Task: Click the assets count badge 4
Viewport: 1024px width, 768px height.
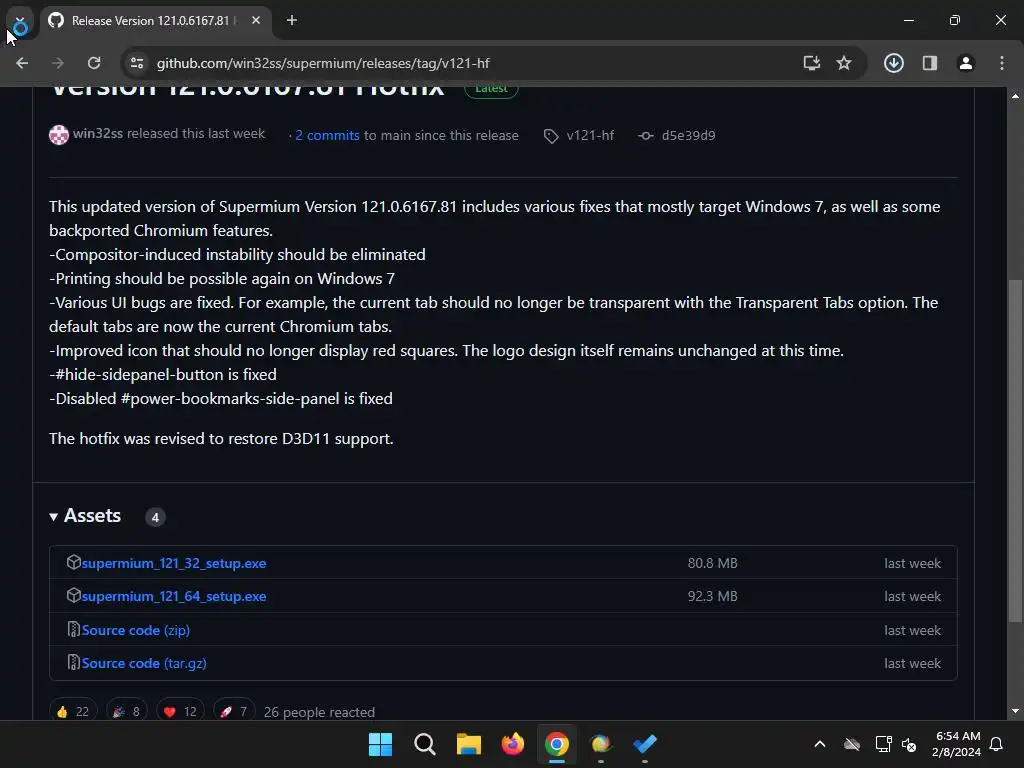Action: click(155, 517)
